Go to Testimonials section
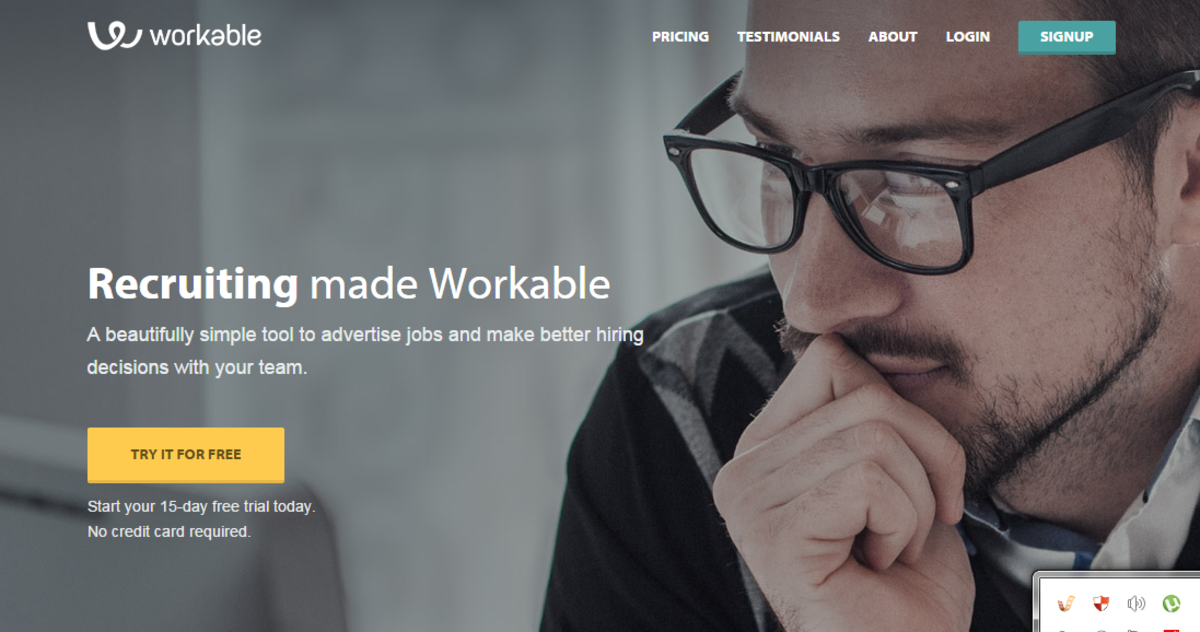The height and width of the screenshot is (632, 1200). tap(788, 36)
